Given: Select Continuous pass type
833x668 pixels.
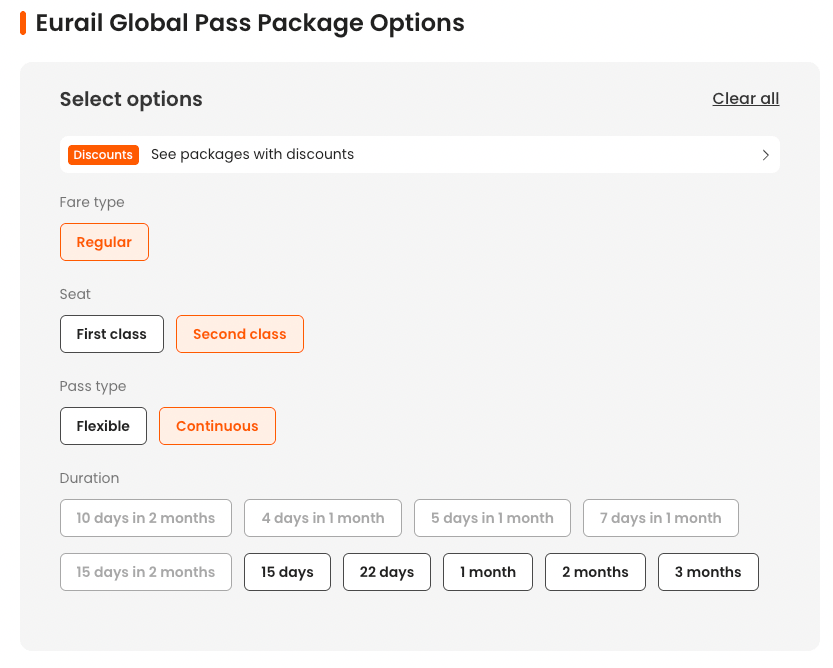Looking at the screenshot, I should click(217, 426).
